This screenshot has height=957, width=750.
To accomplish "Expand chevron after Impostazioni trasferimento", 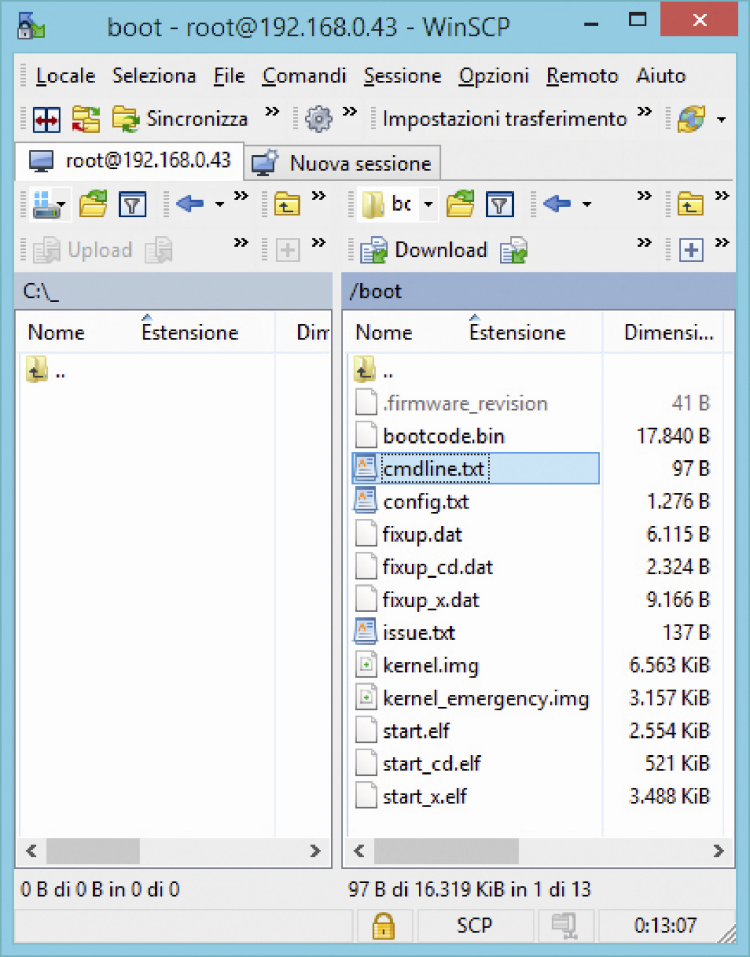I will [644, 112].
